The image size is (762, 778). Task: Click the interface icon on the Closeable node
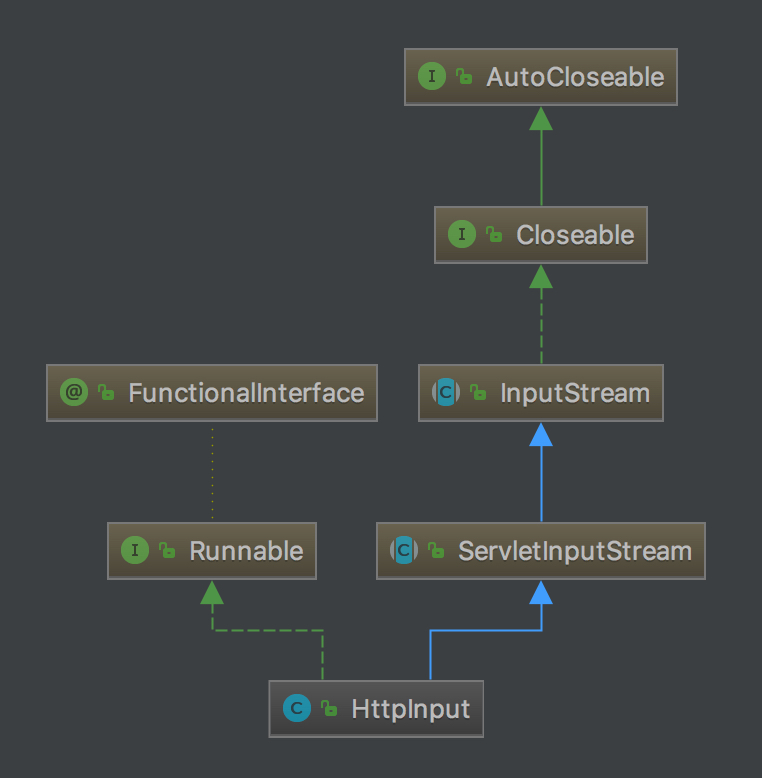coord(461,234)
